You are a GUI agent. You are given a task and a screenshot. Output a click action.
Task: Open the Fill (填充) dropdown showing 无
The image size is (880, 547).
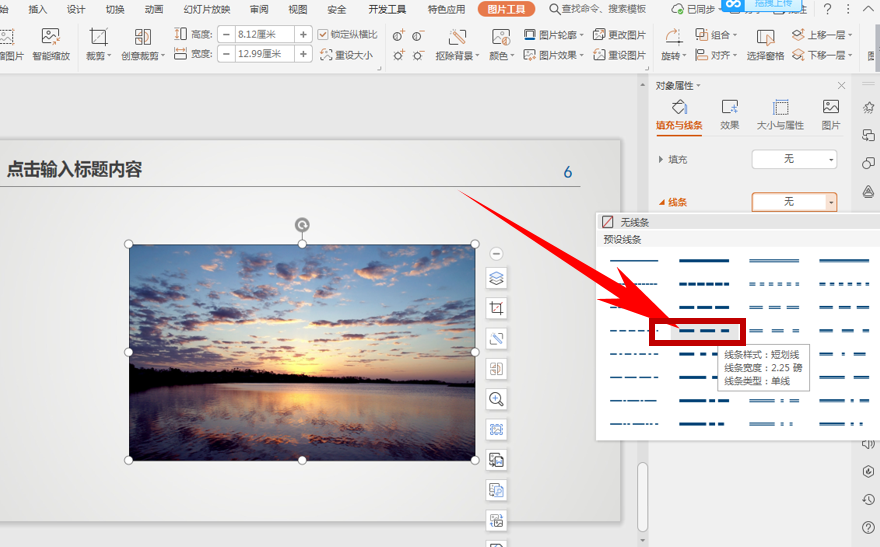[x=794, y=159]
